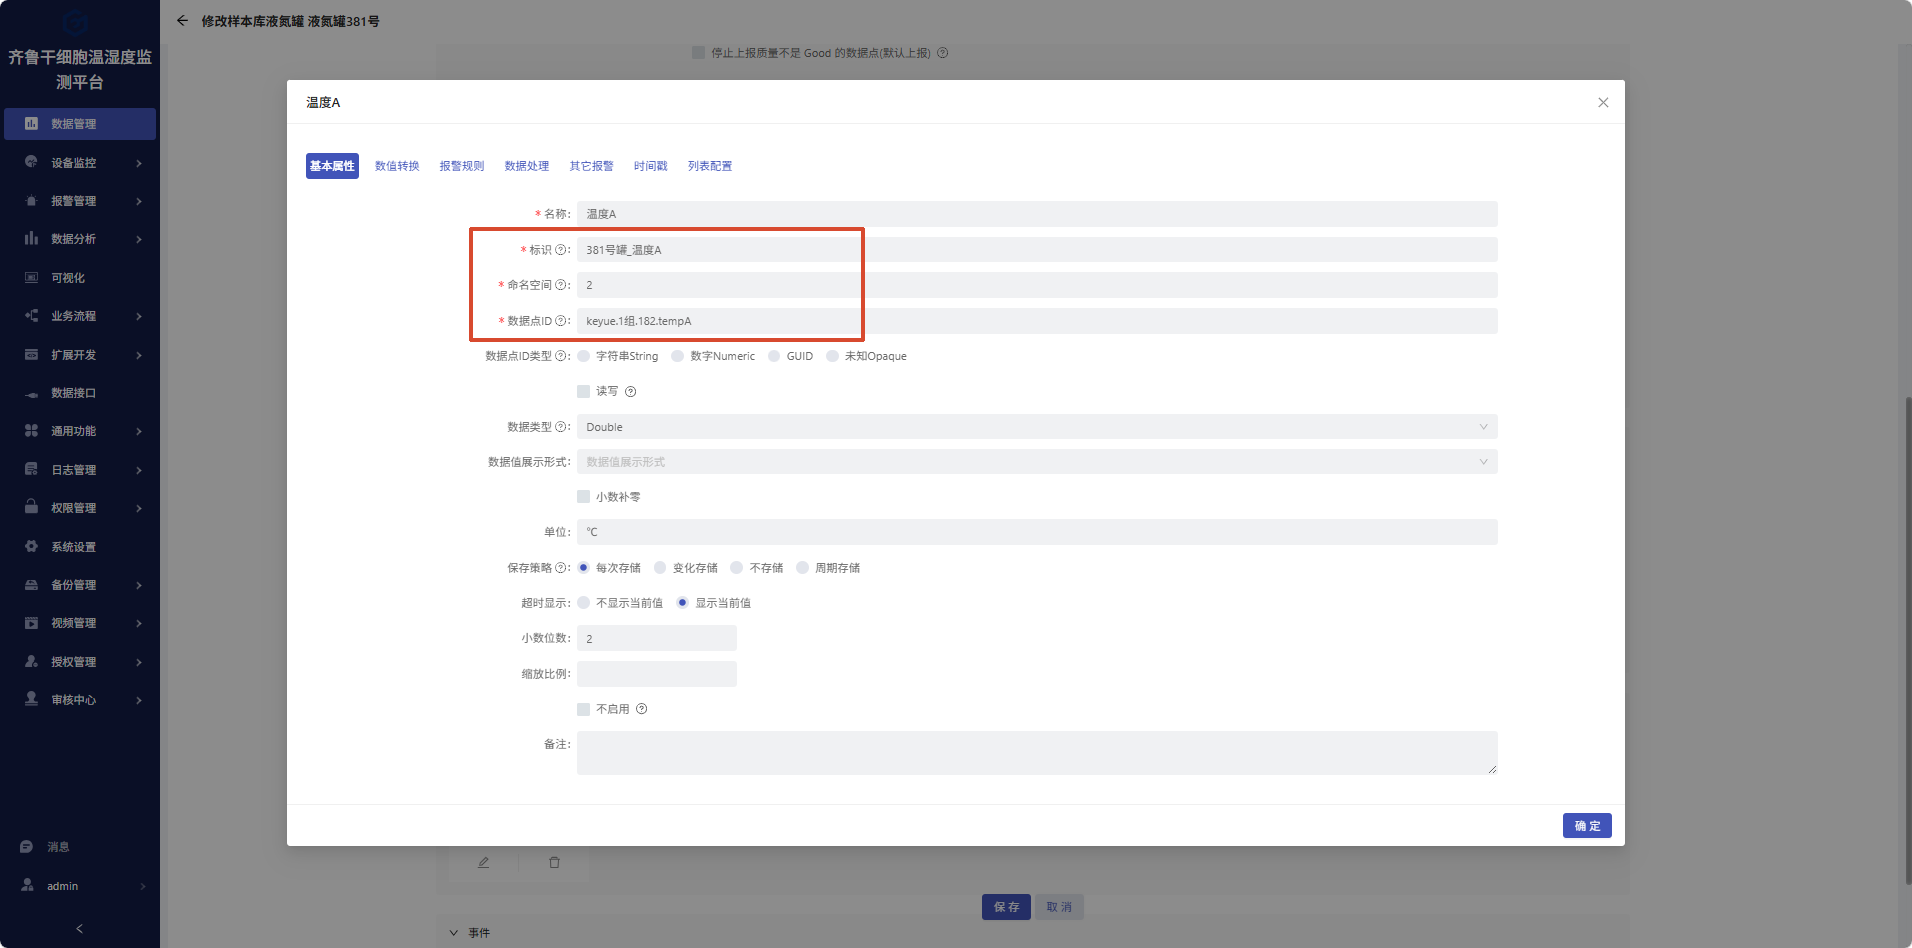Switch to 报警规则 tab
This screenshot has height=948, width=1912.
point(462,166)
